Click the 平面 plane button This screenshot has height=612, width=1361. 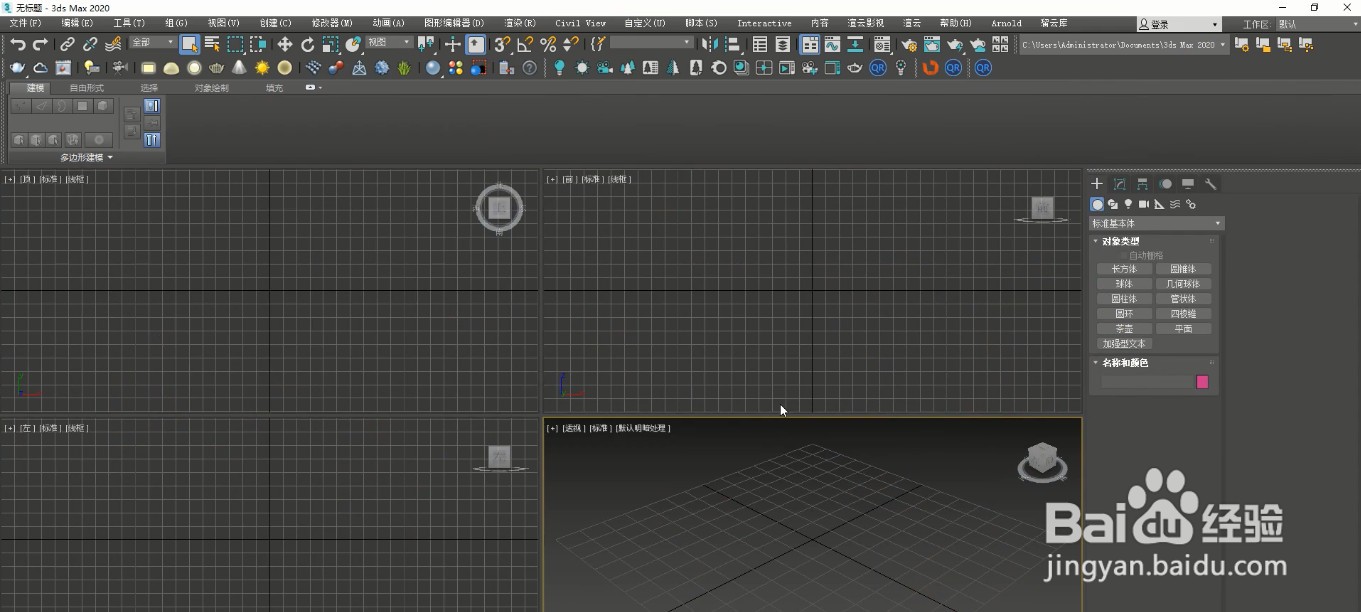(x=1183, y=329)
